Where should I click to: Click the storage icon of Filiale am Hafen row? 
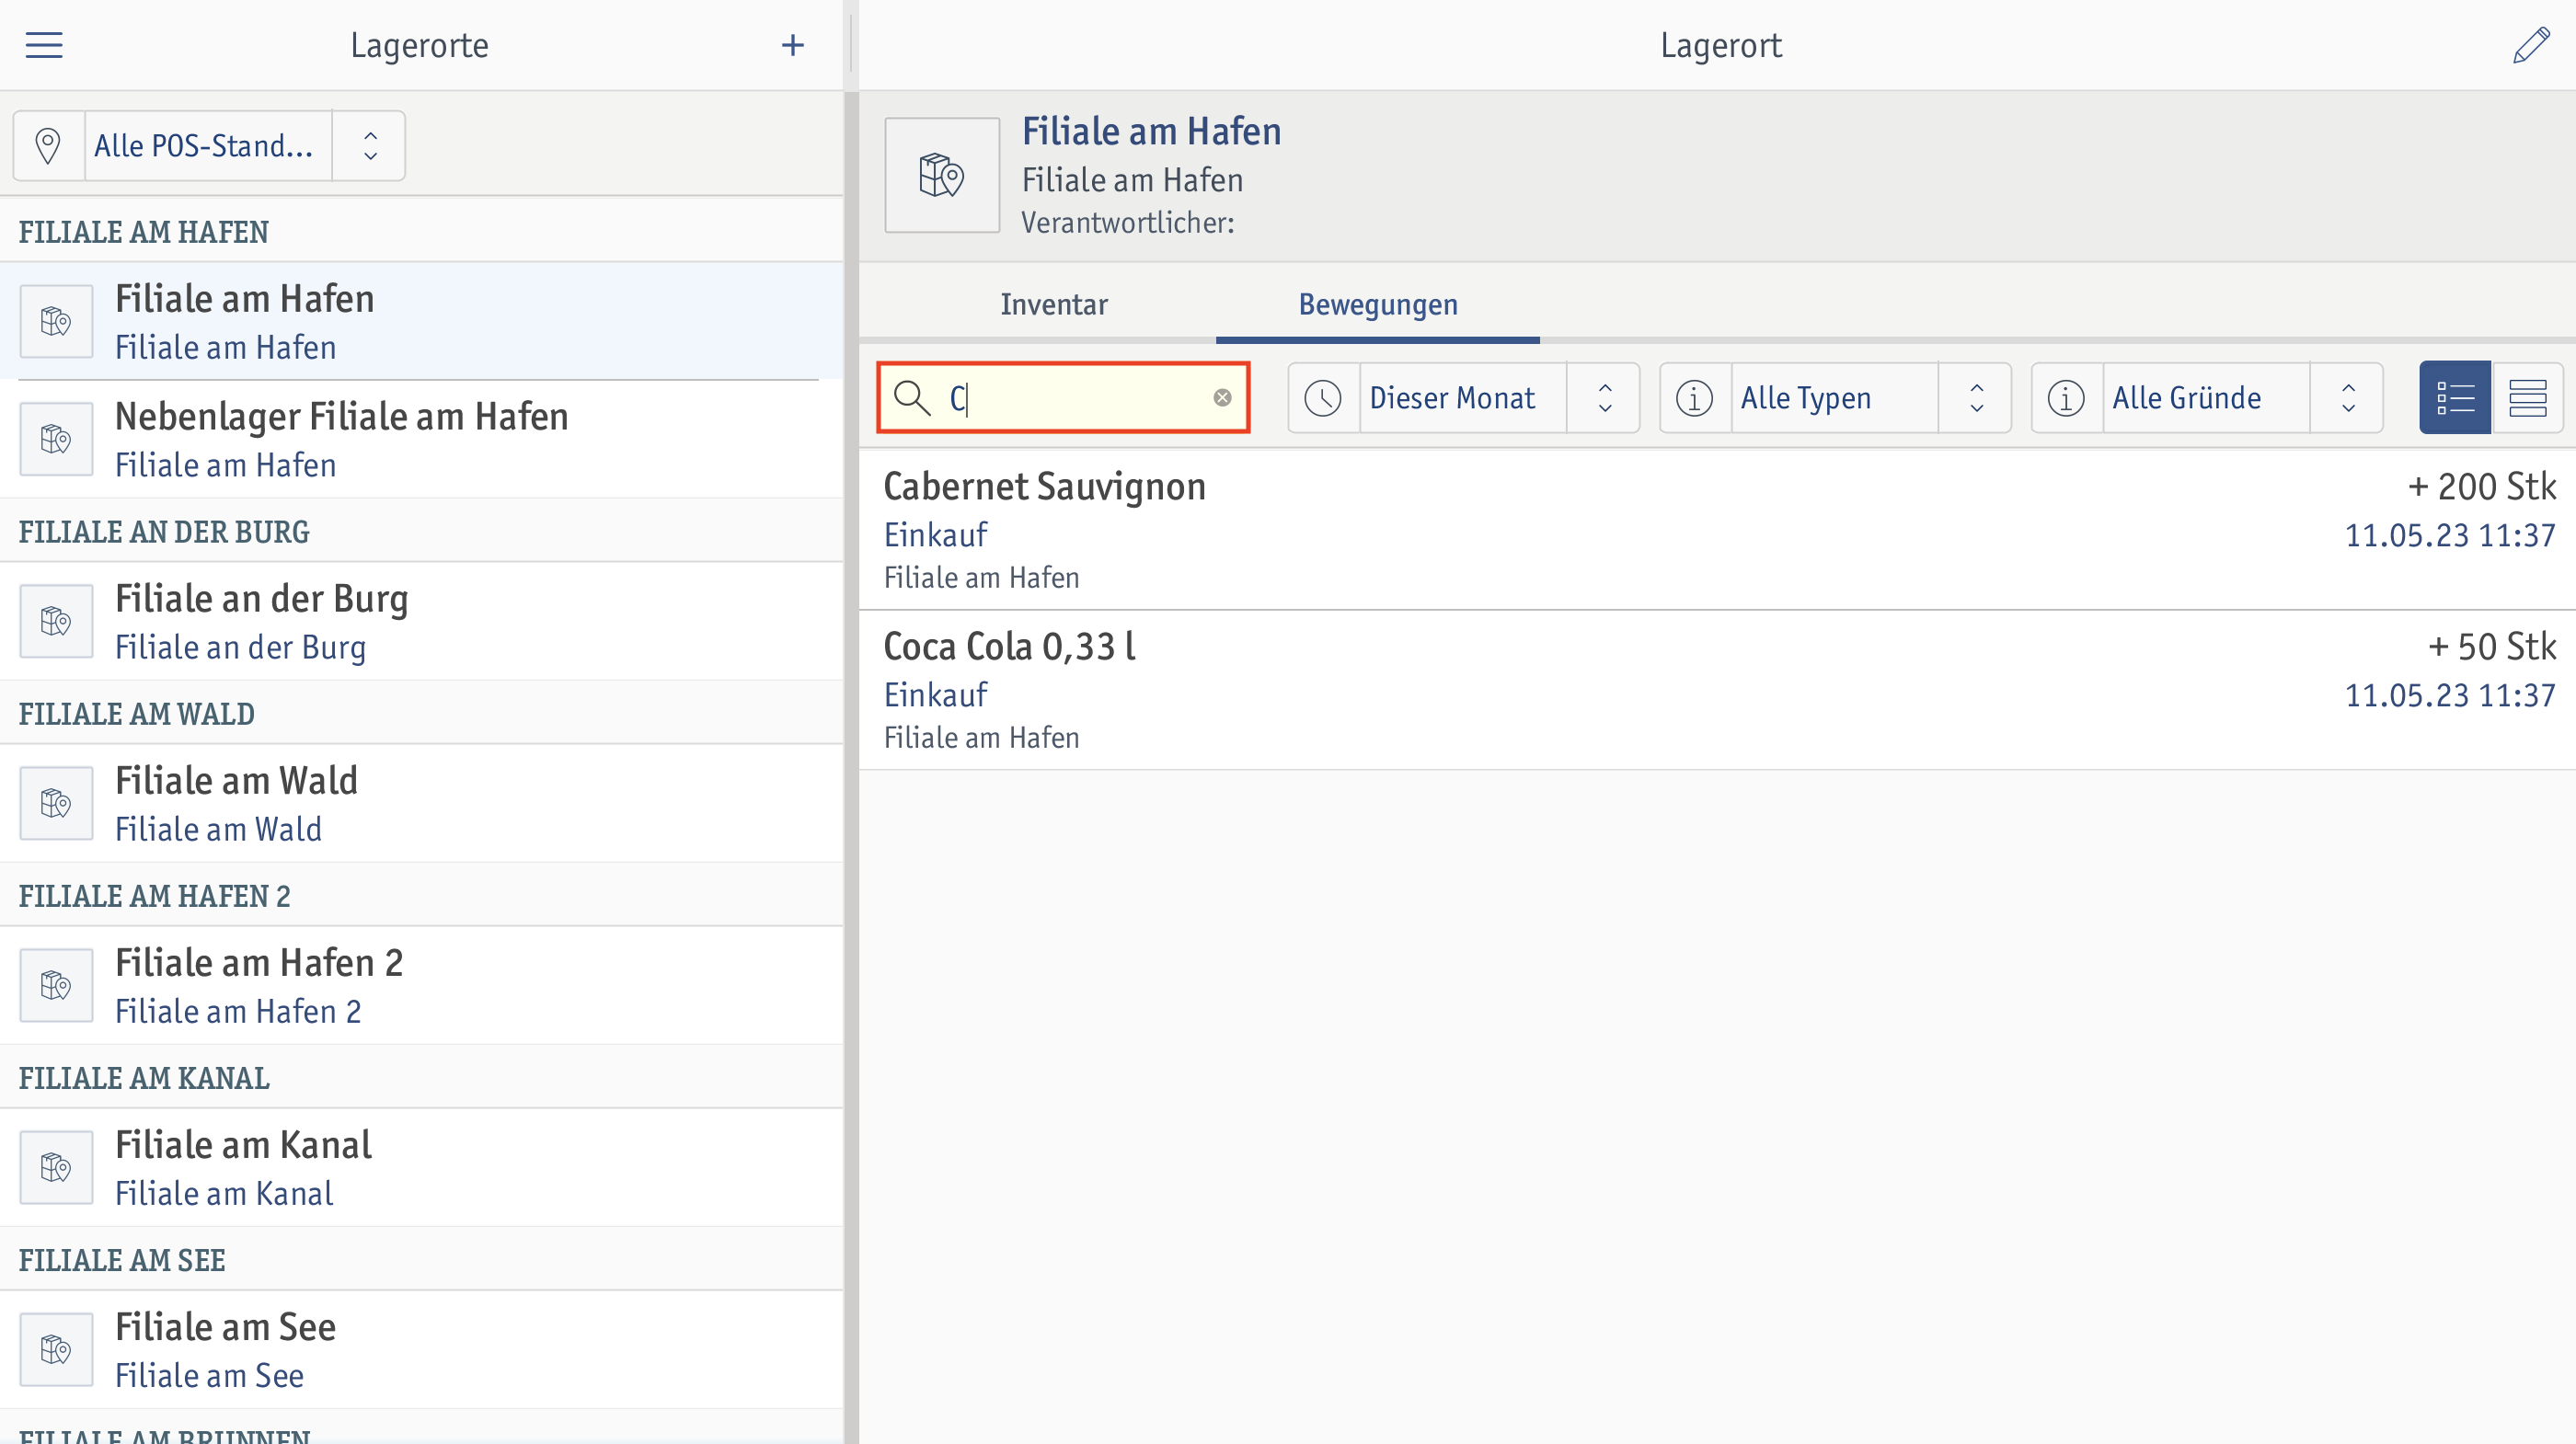click(57, 321)
